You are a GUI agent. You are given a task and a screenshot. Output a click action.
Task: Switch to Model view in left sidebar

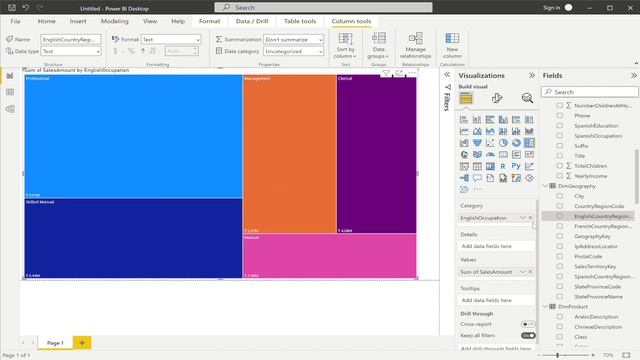10,109
